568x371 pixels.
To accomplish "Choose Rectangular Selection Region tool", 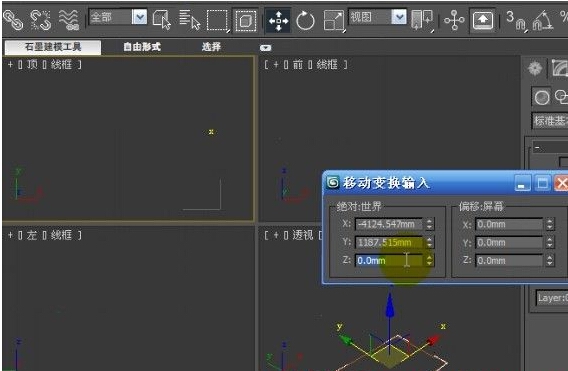I will coord(217,20).
